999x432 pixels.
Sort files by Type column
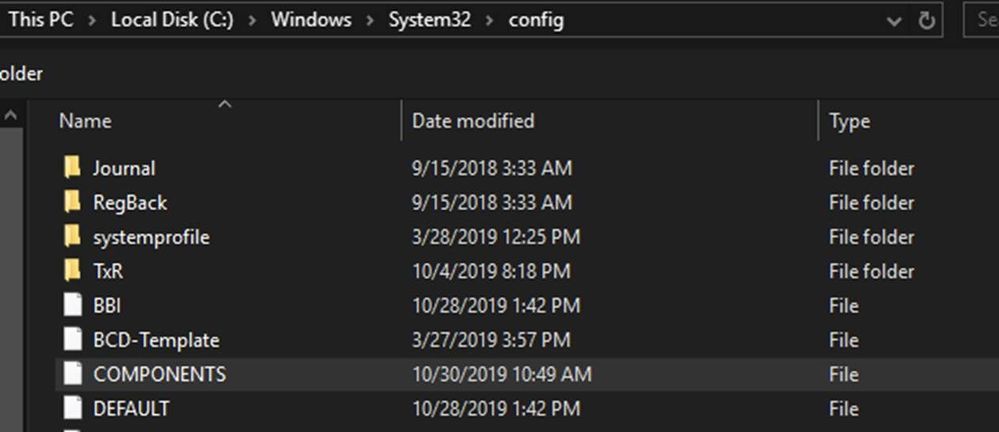(x=849, y=122)
